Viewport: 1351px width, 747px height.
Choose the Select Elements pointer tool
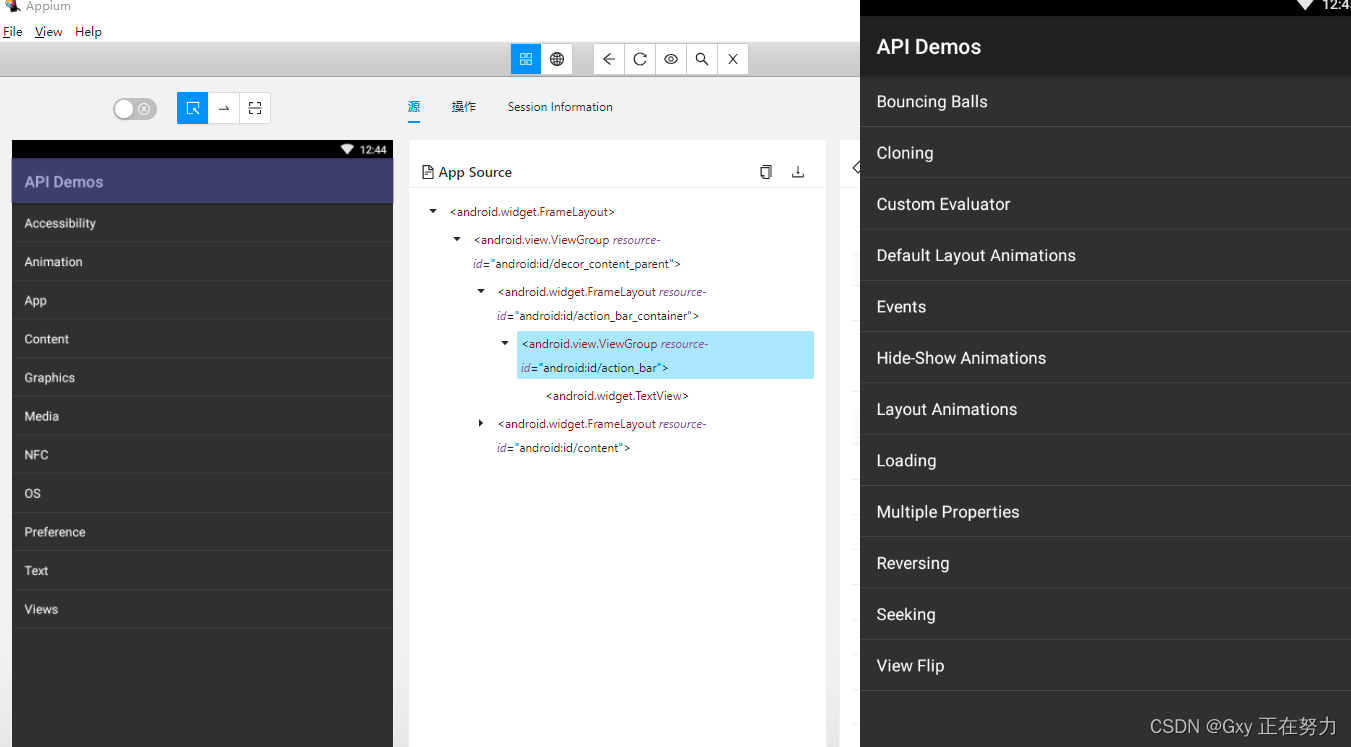click(x=193, y=108)
